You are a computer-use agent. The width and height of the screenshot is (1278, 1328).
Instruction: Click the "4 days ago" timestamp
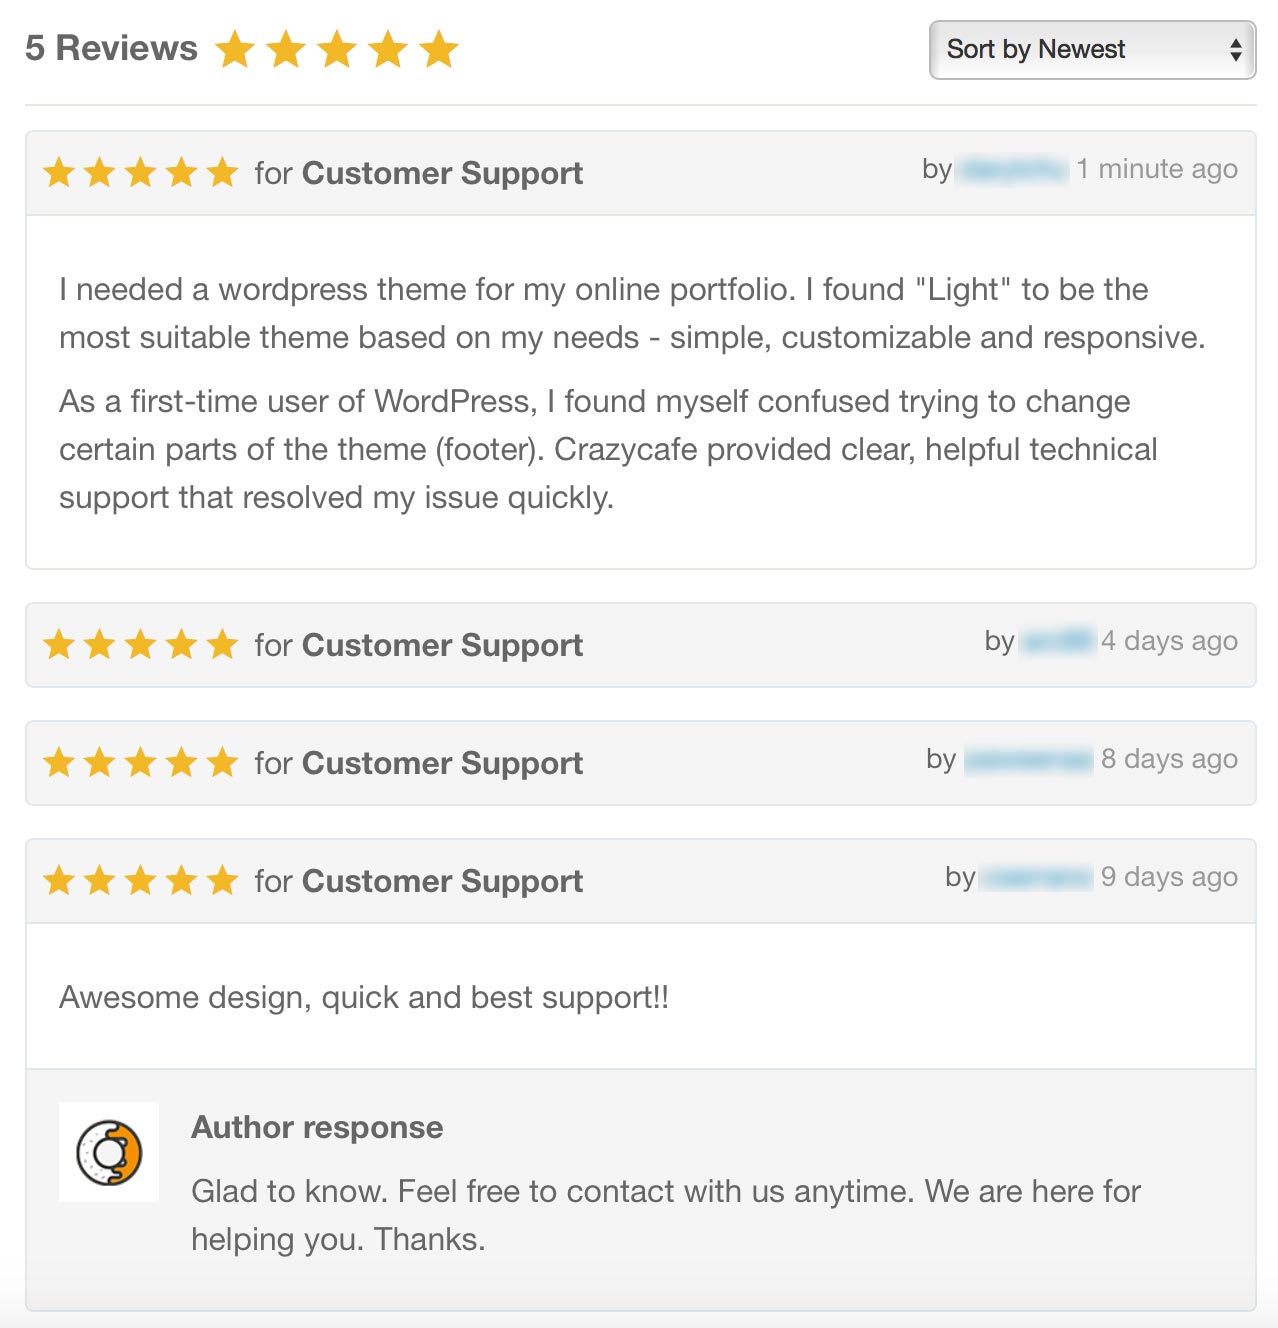pyautogui.click(x=1169, y=642)
